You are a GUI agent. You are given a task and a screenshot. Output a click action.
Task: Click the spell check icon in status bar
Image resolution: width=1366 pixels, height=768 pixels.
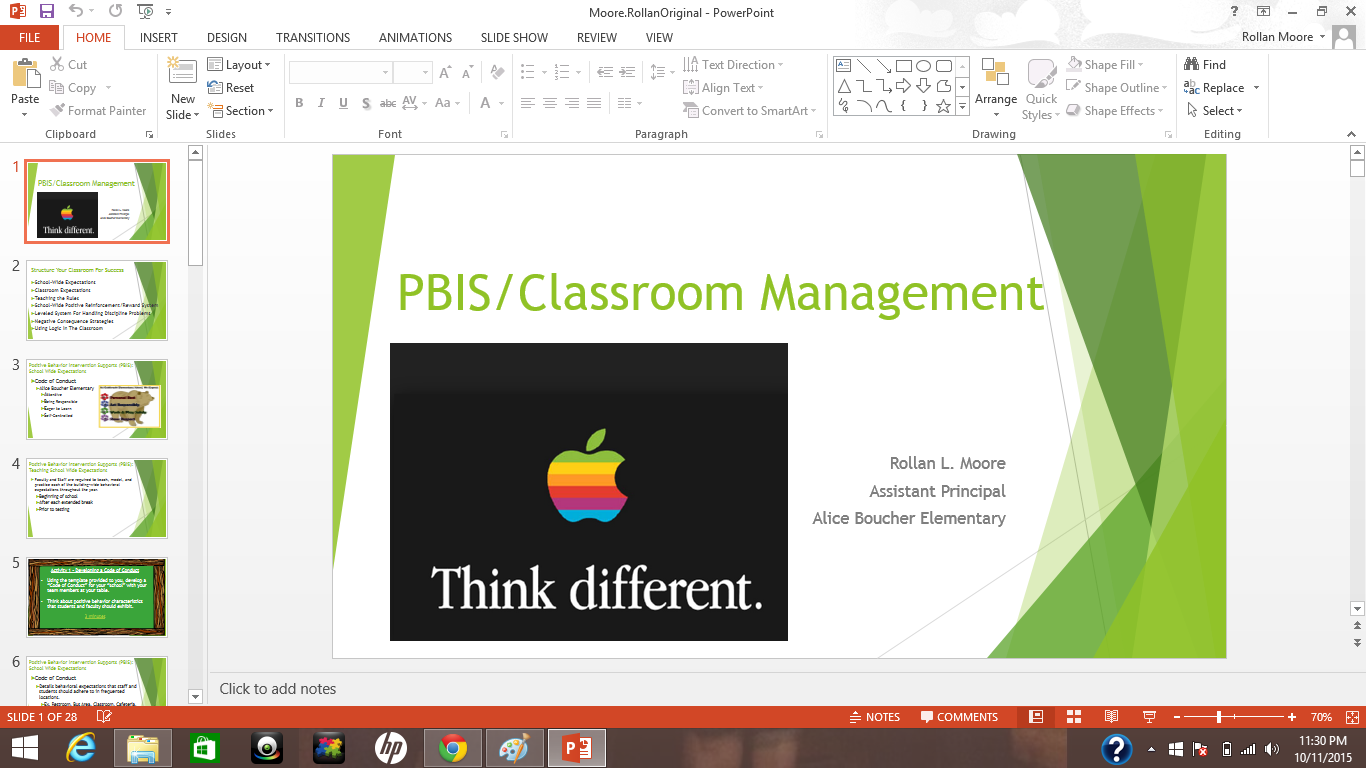click(x=104, y=717)
